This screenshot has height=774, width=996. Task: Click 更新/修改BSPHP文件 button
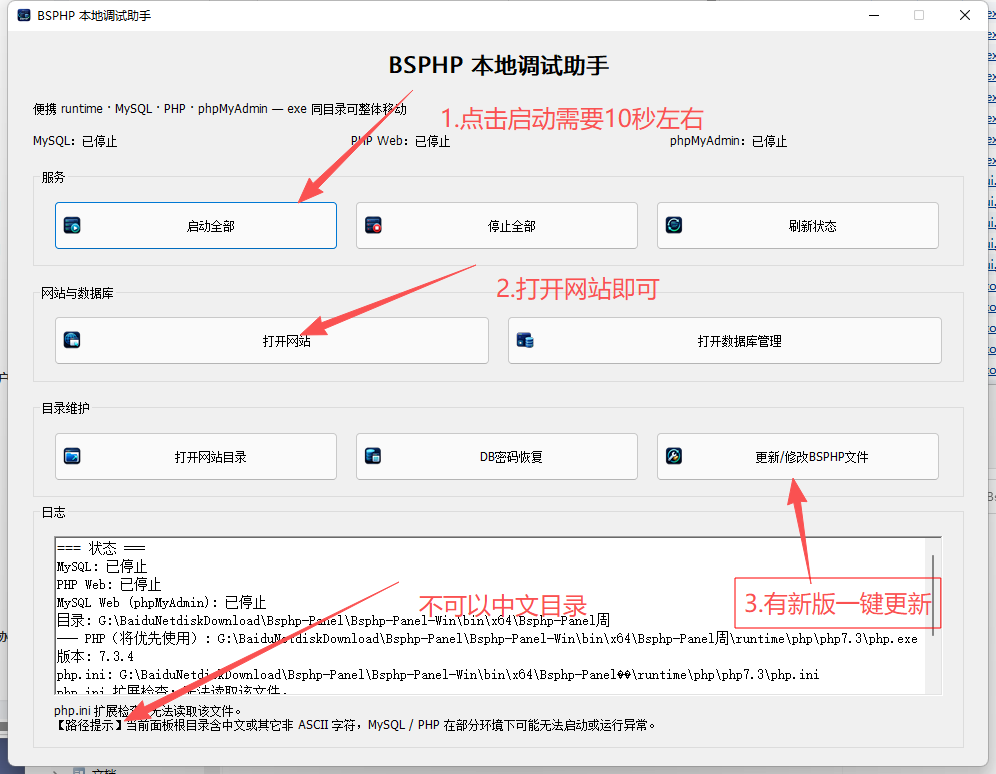(798, 457)
